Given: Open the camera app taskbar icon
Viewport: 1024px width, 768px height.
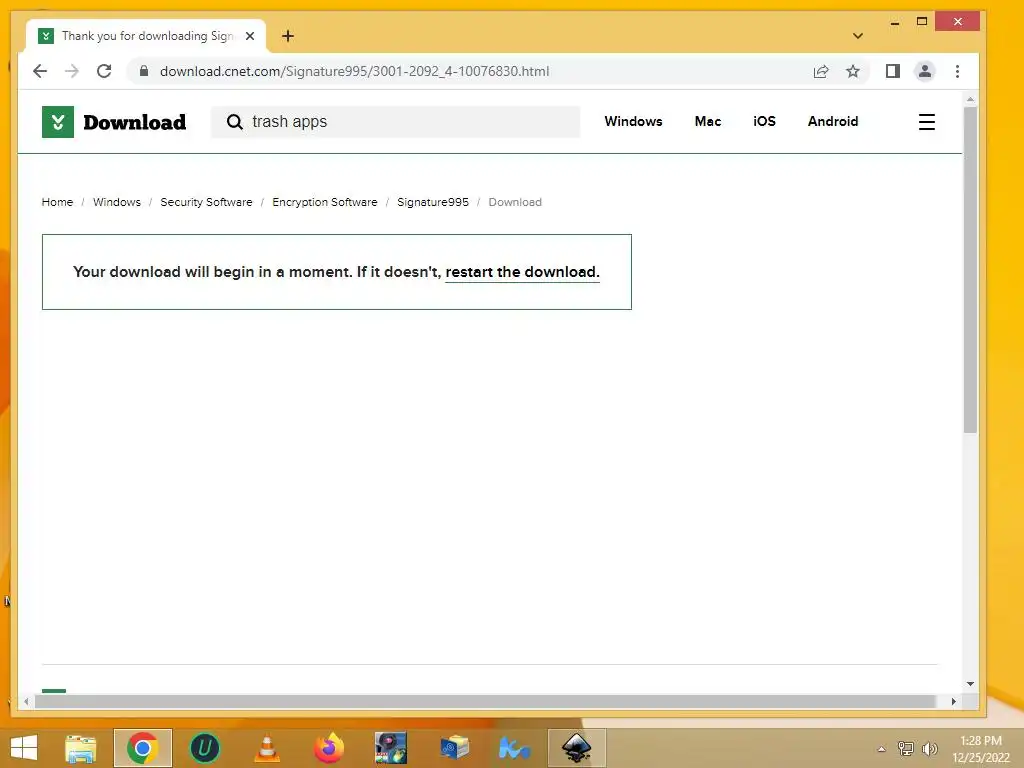Looking at the screenshot, I should [x=391, y=748].
